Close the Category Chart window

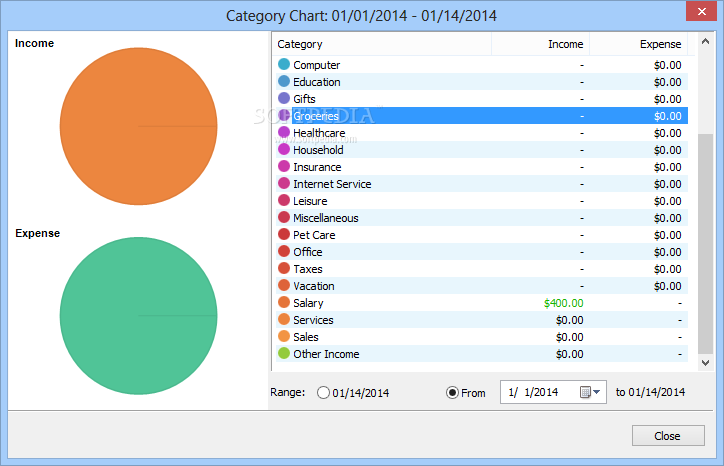click(x=701, y=11)
